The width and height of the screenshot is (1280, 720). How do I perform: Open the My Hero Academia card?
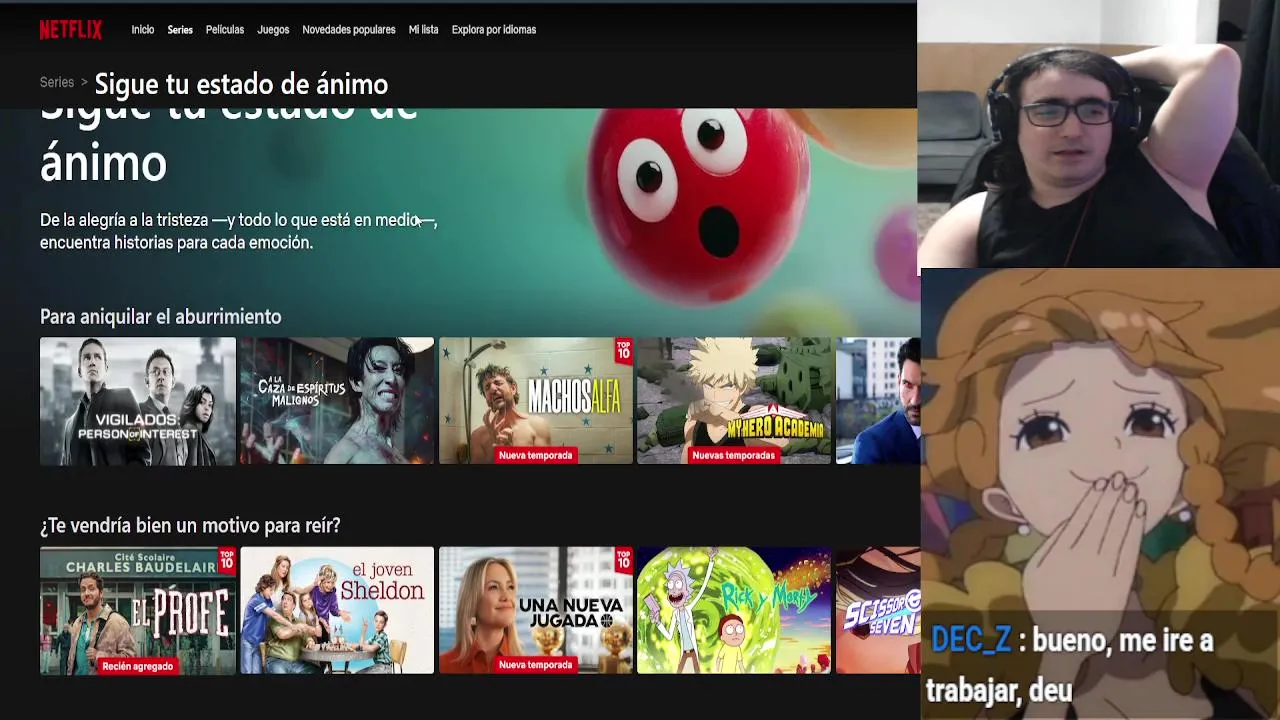click(734, 401)
